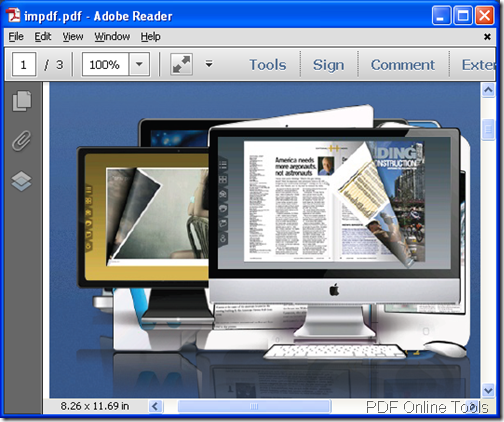The image size is (504, 422).
Task: Click the vertical scrollbar thumb
Action: 488,129
